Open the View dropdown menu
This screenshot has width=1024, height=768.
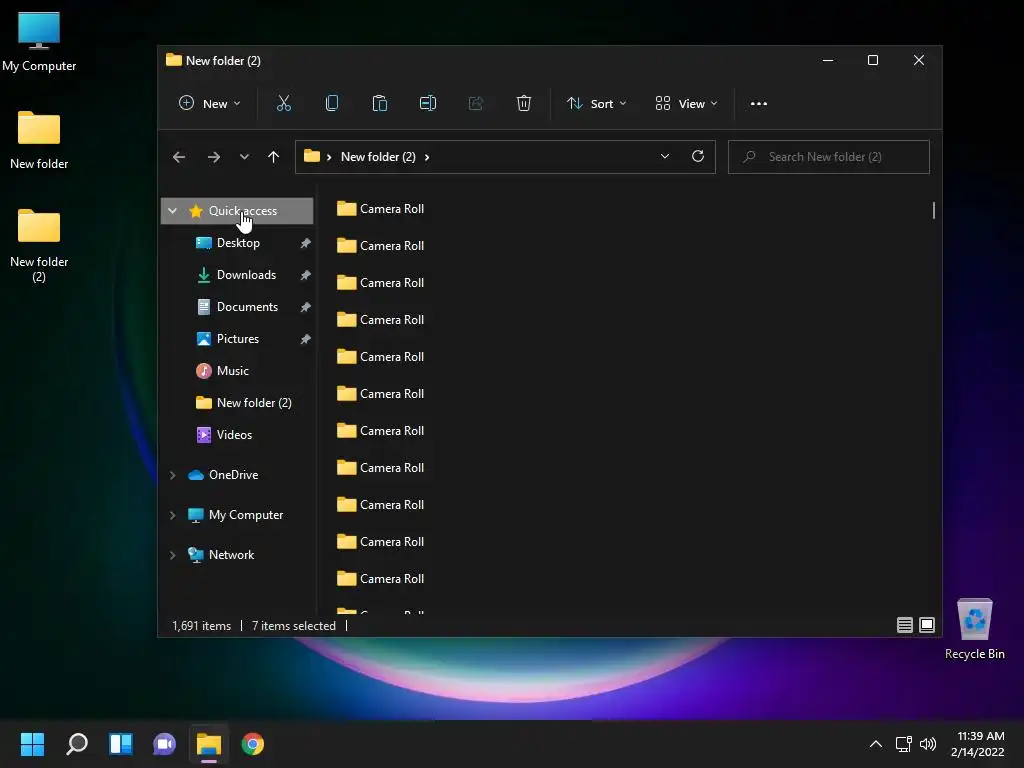click(686, 103)
